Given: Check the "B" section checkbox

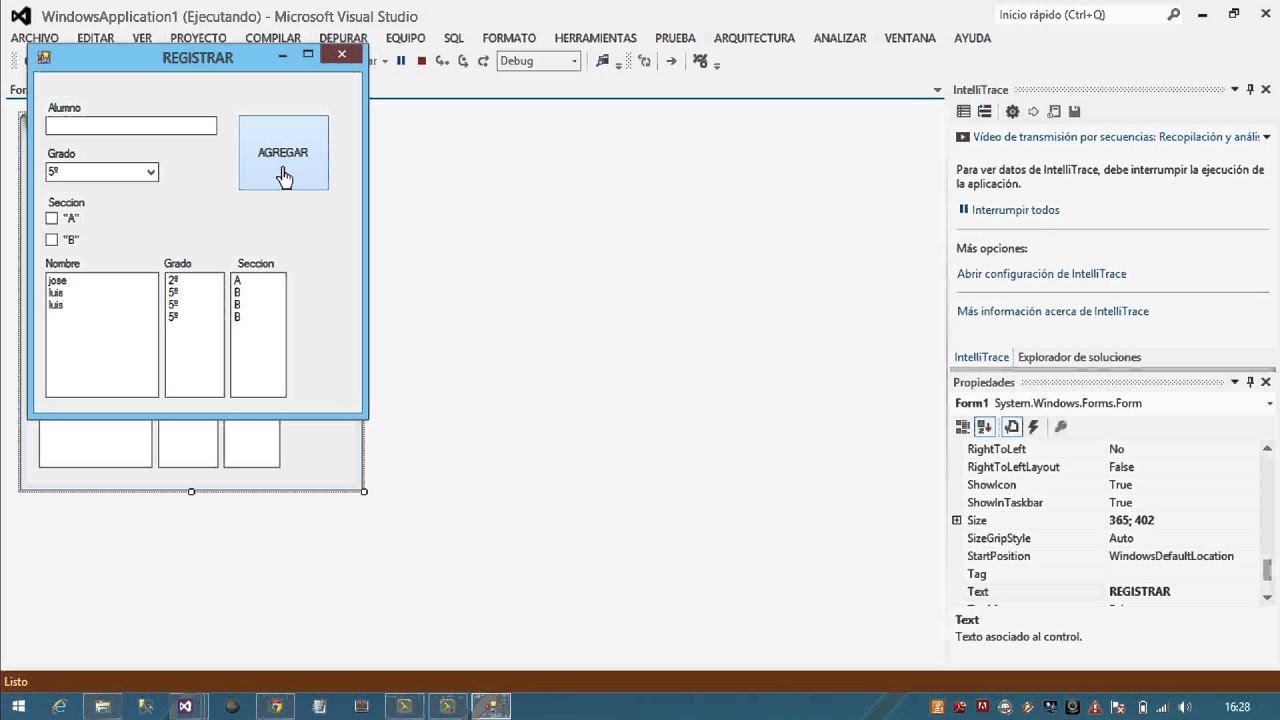Looking at the screenshot, I should pos(52,240).
